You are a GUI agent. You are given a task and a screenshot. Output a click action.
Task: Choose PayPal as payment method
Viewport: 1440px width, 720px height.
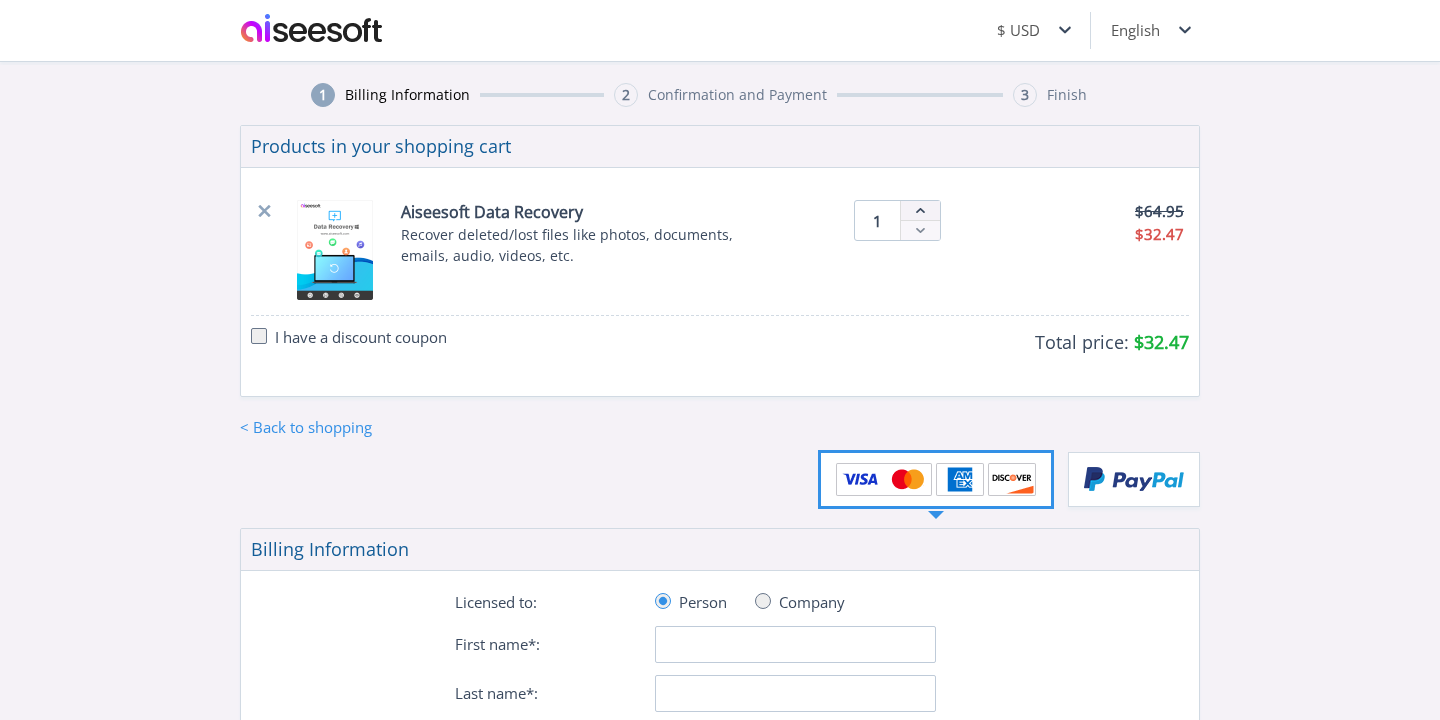point(1133,479)
